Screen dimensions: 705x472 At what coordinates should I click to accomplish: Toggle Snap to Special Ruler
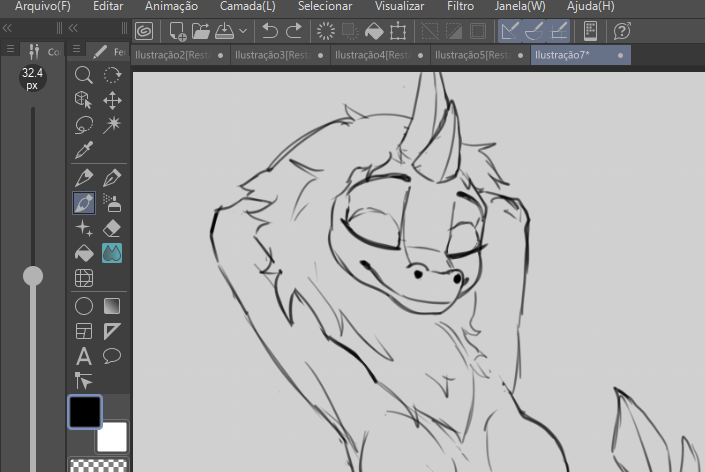click(x=534, y=31)
